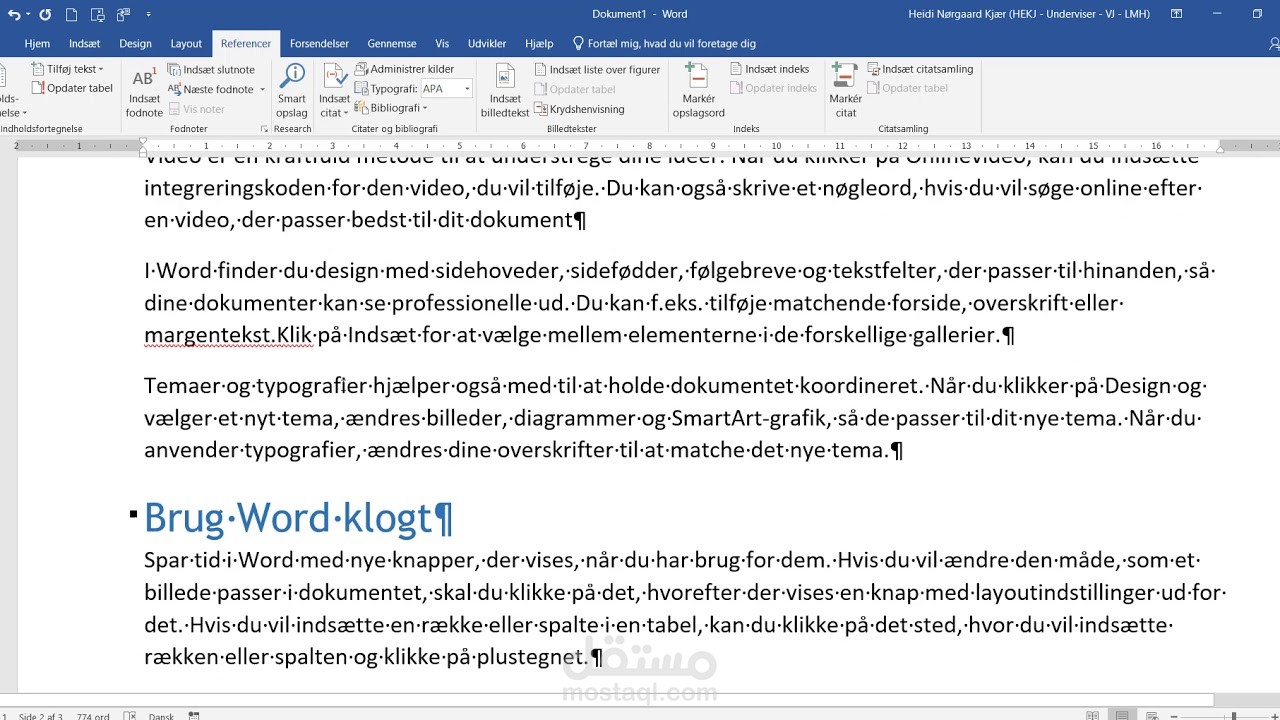Click Indsæt citatsamling

click(920, 69)
